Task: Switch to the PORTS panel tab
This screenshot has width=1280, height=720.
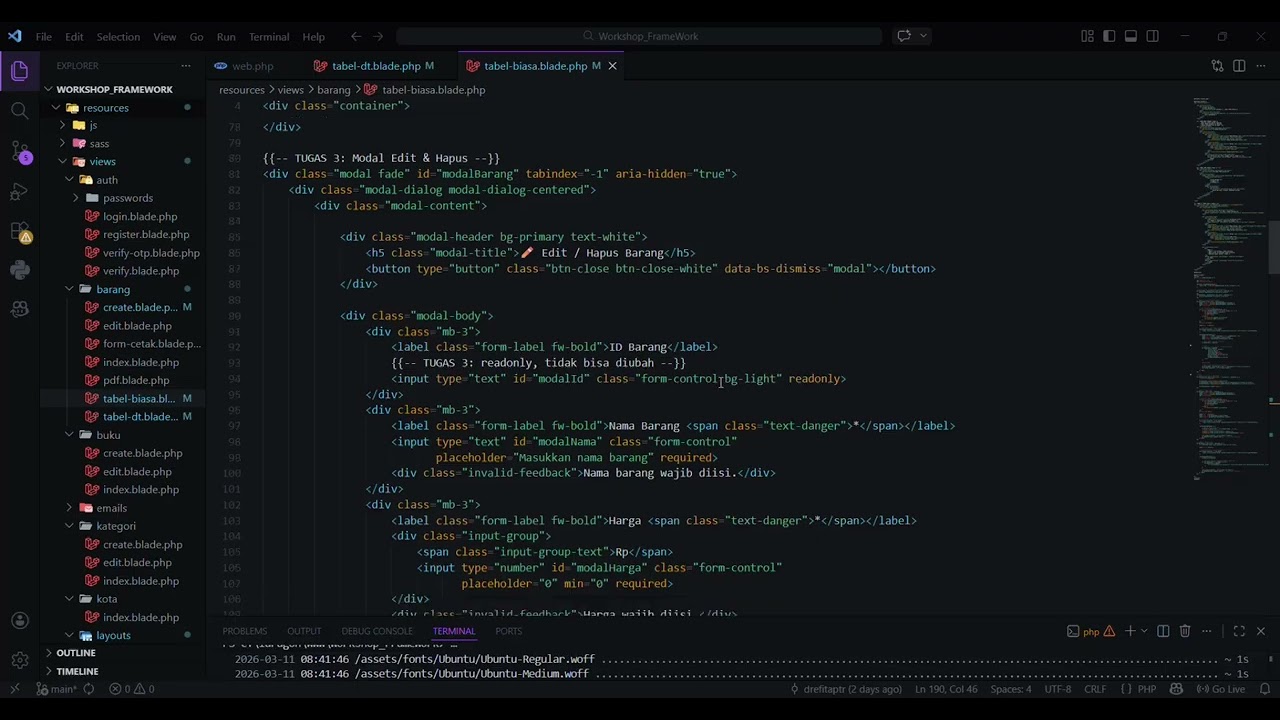Action: tap(508, 631)
